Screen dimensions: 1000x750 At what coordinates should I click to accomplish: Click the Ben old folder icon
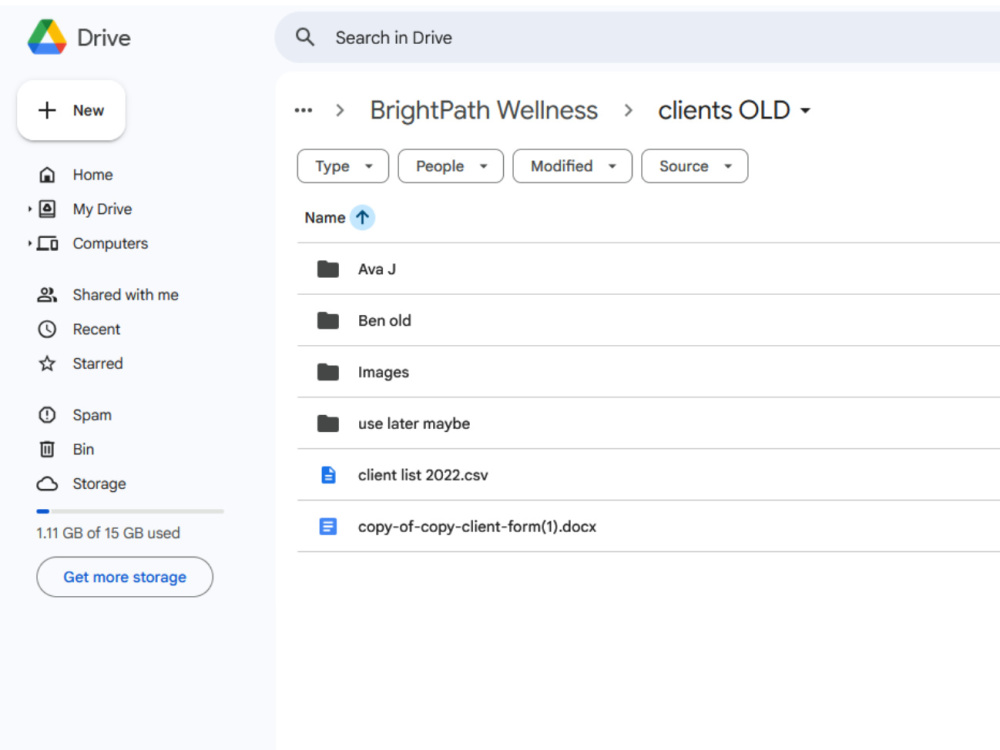coord(328,320)
